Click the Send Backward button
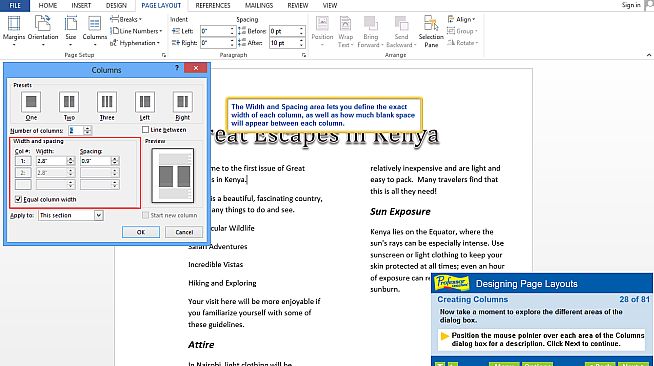 pyautogui.click(x=401, y=31)
